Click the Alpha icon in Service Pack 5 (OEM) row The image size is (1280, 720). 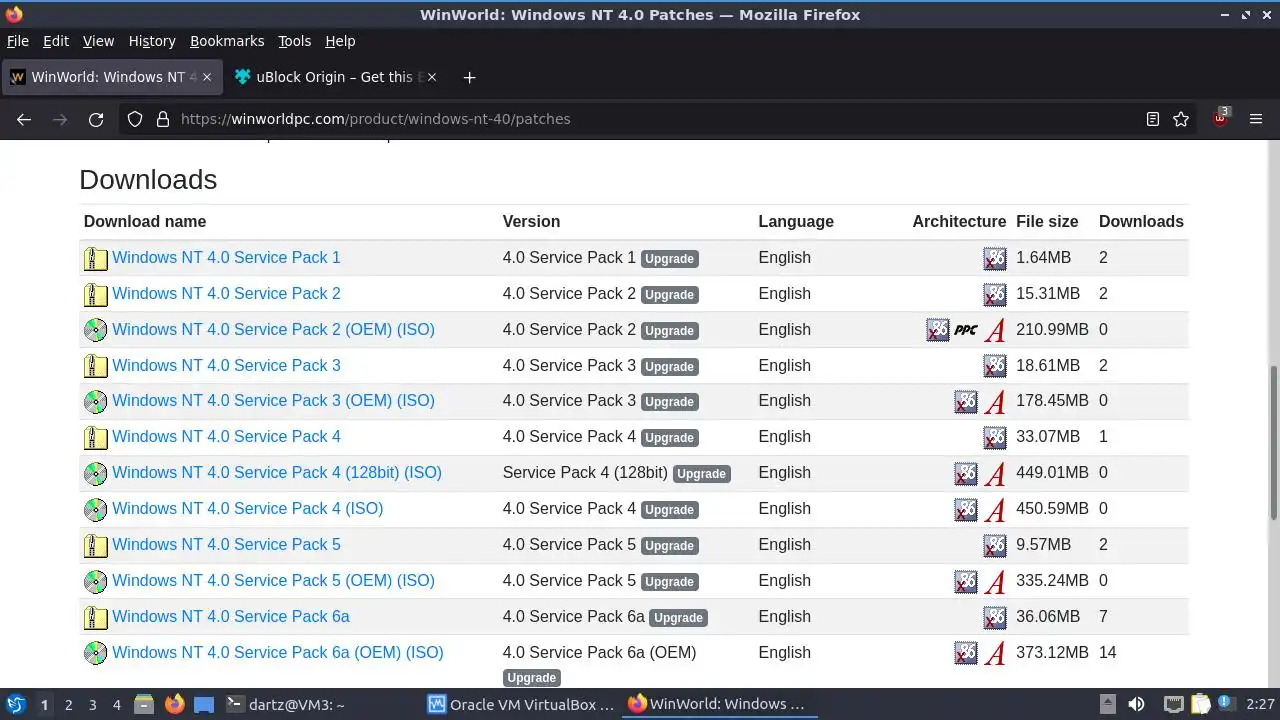point(994,582)
